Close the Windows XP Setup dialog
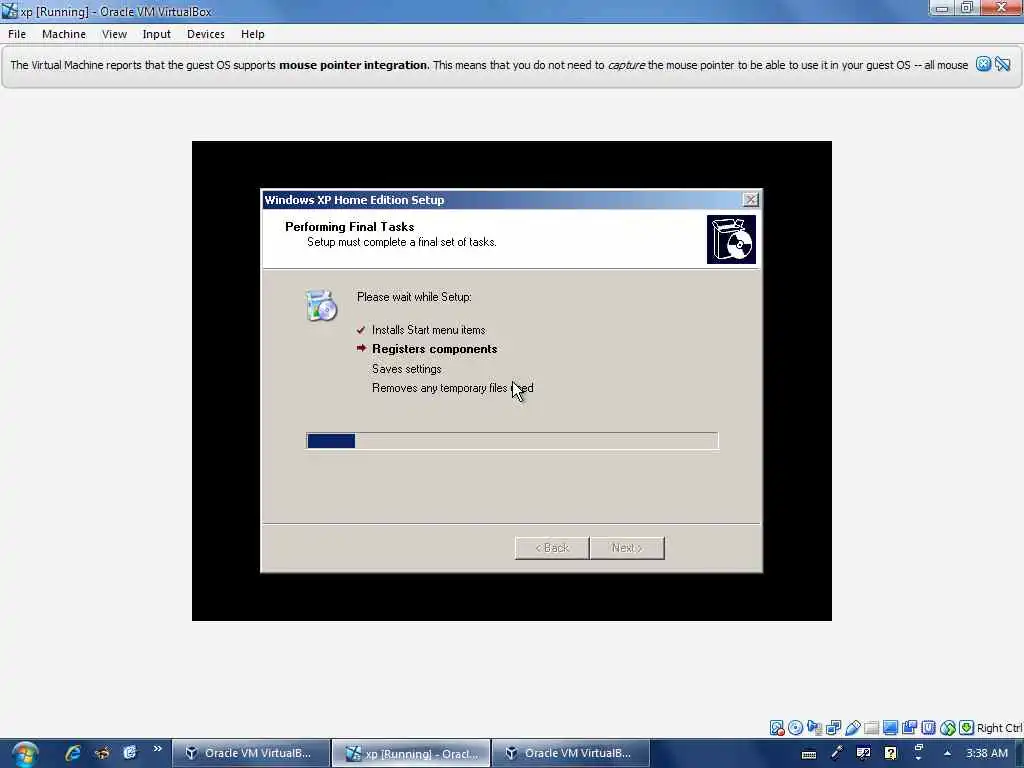Viewport: 1024px width, 768px height. coord(751,199)
